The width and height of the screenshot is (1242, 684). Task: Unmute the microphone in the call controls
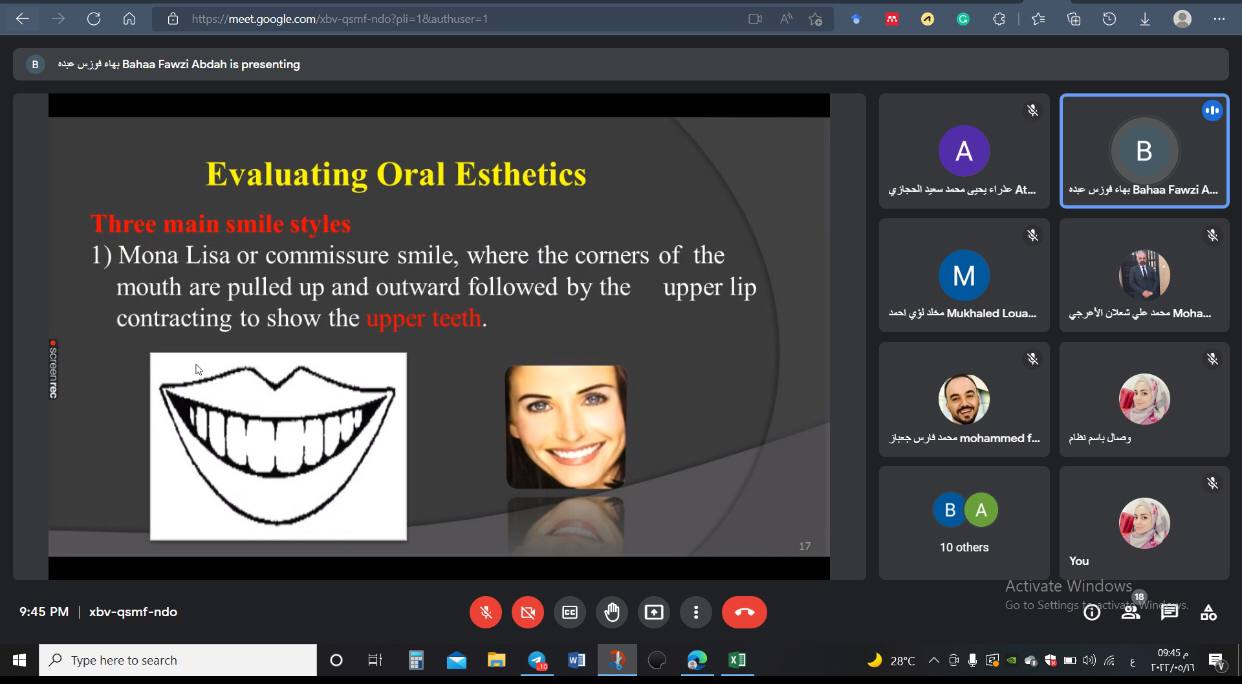point(486,612)
